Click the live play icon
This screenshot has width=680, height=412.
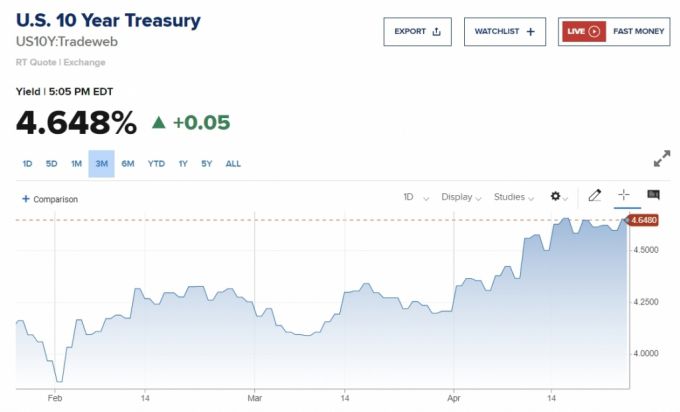point(594,32)
